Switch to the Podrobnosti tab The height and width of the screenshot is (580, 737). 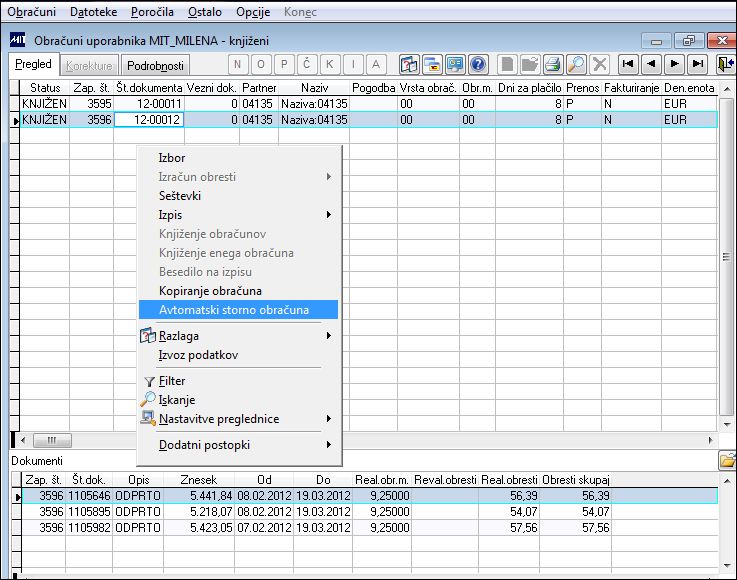coord(155,65)
